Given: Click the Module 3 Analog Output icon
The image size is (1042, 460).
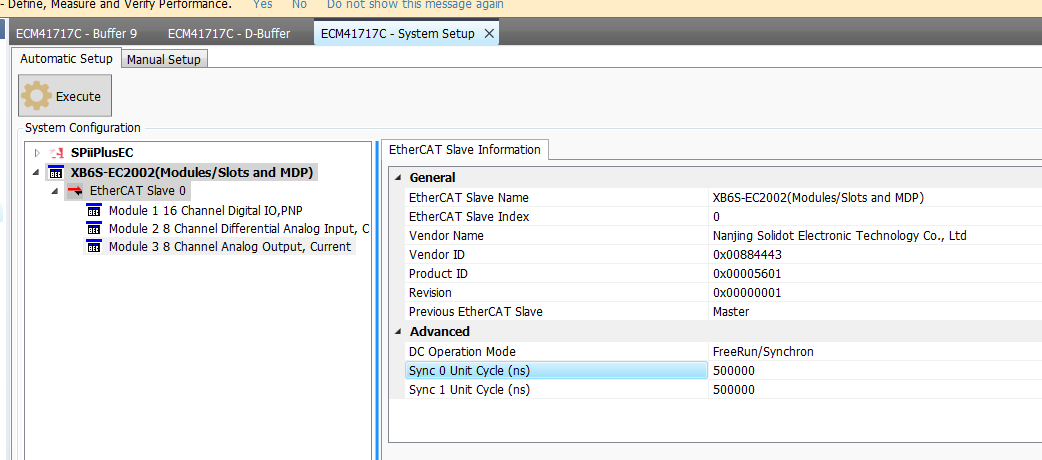Looking at the screenshot, I should tap(94, 247).
